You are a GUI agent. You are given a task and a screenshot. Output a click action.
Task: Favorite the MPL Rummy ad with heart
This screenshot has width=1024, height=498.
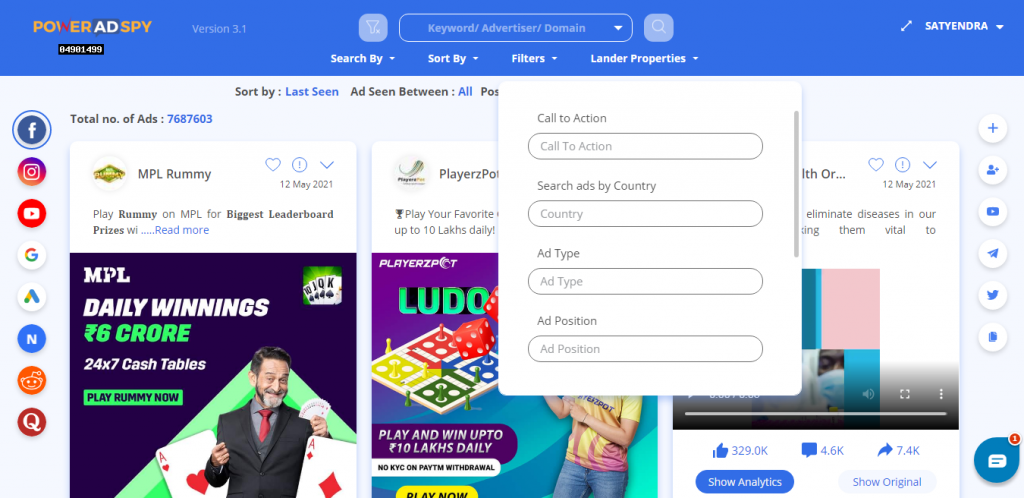point(273,164)
